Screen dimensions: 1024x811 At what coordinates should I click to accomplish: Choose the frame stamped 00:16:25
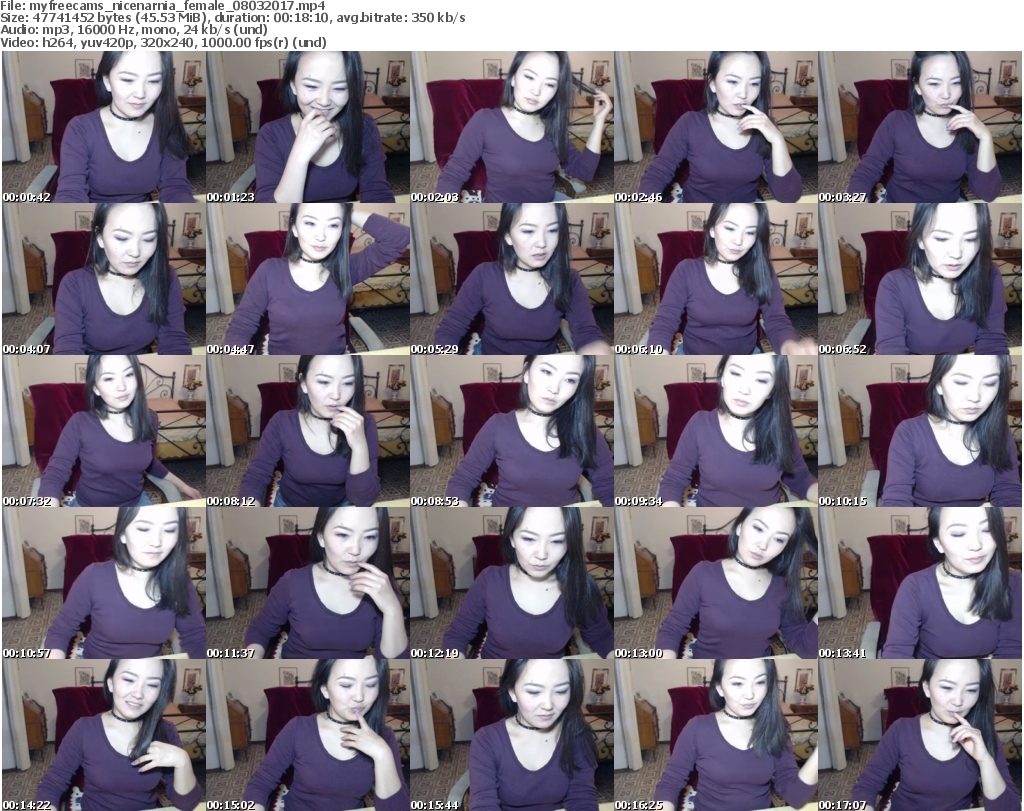tap(716, 735)
